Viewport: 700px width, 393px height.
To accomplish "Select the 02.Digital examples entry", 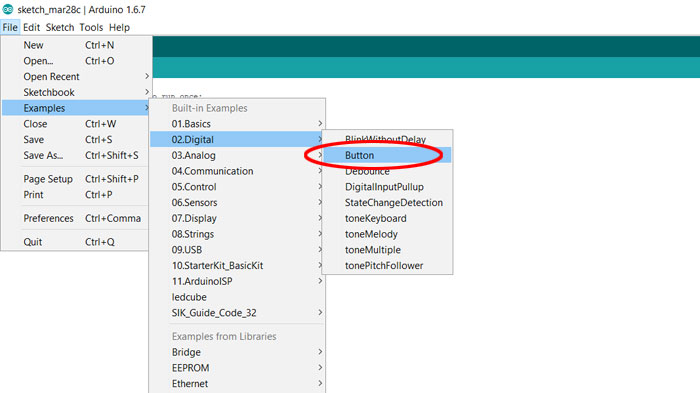I will pos(237,139).
